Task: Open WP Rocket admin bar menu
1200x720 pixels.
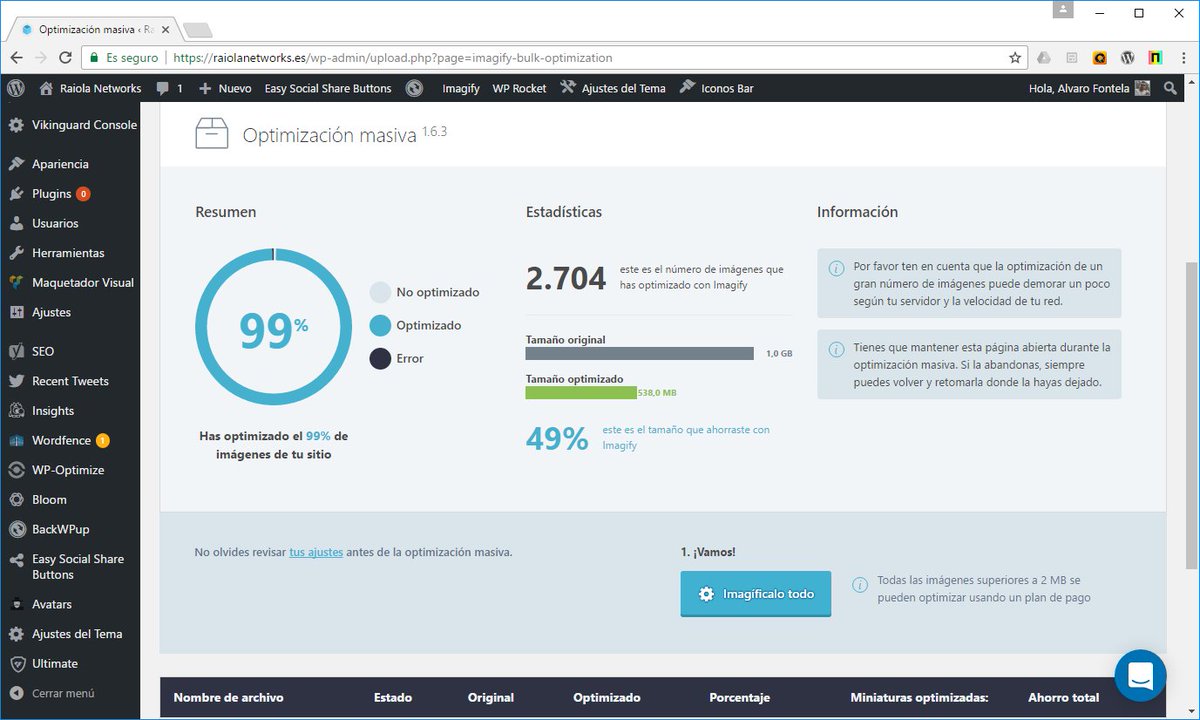Action: click(519, 88)
